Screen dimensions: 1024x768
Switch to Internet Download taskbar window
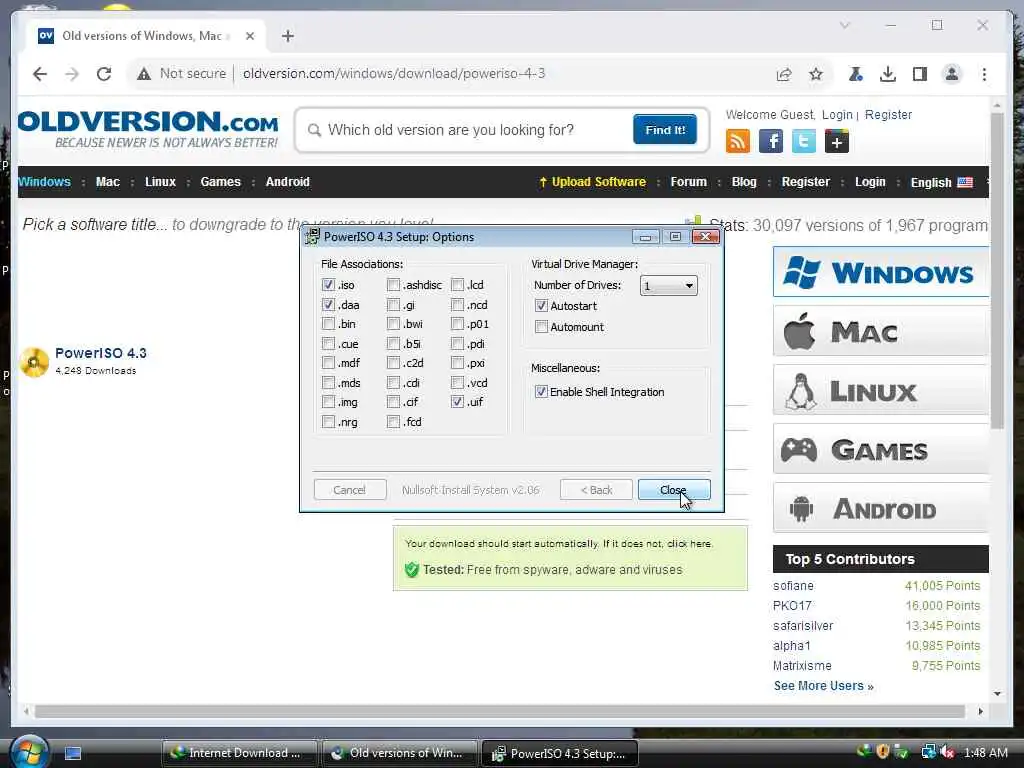tap(239, 753)
